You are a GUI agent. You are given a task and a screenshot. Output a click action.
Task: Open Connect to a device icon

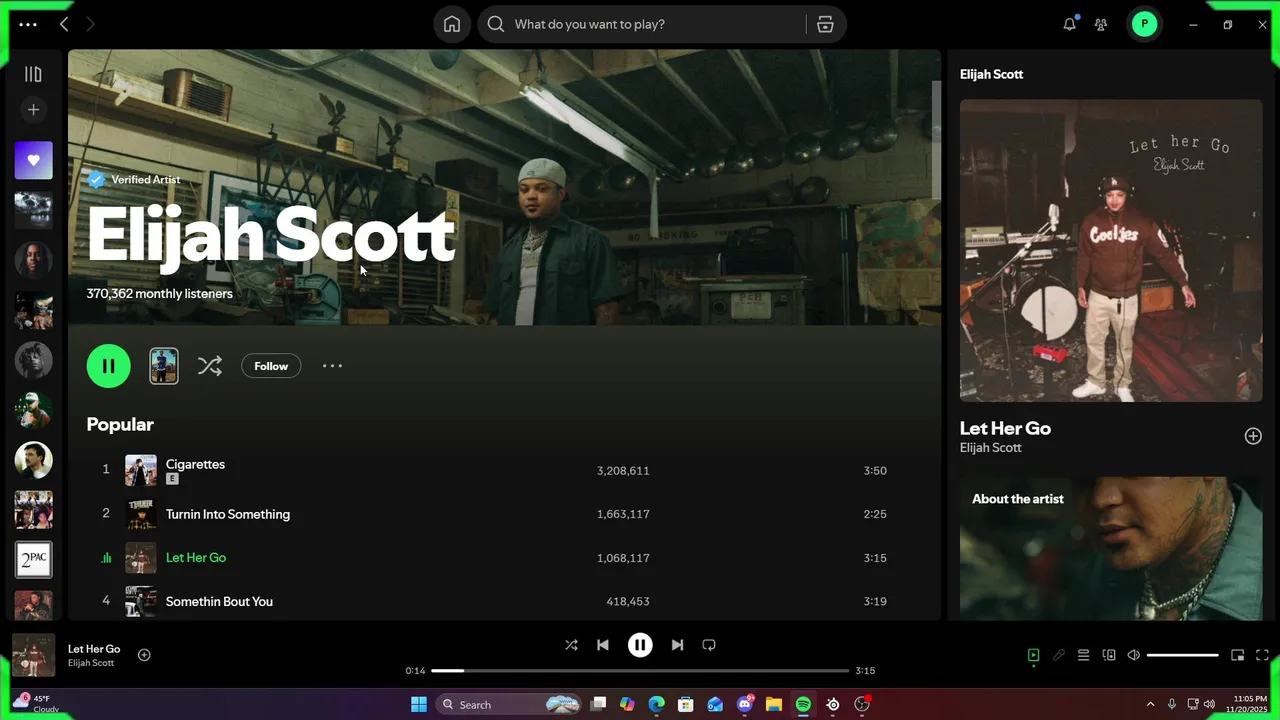point(1109,655)
